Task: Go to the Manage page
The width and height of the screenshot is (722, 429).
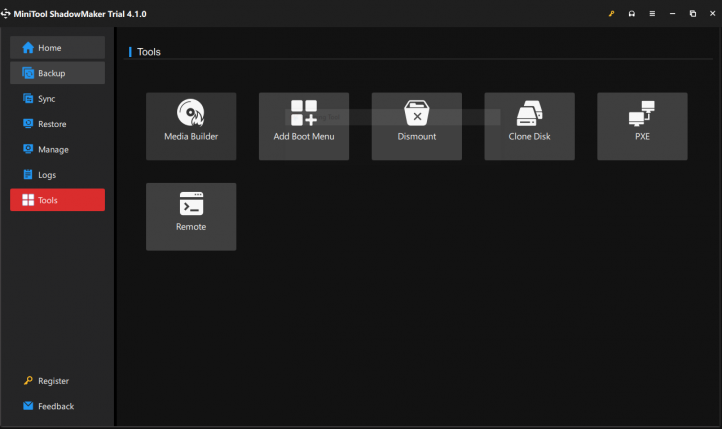Action: pos(58,149)
